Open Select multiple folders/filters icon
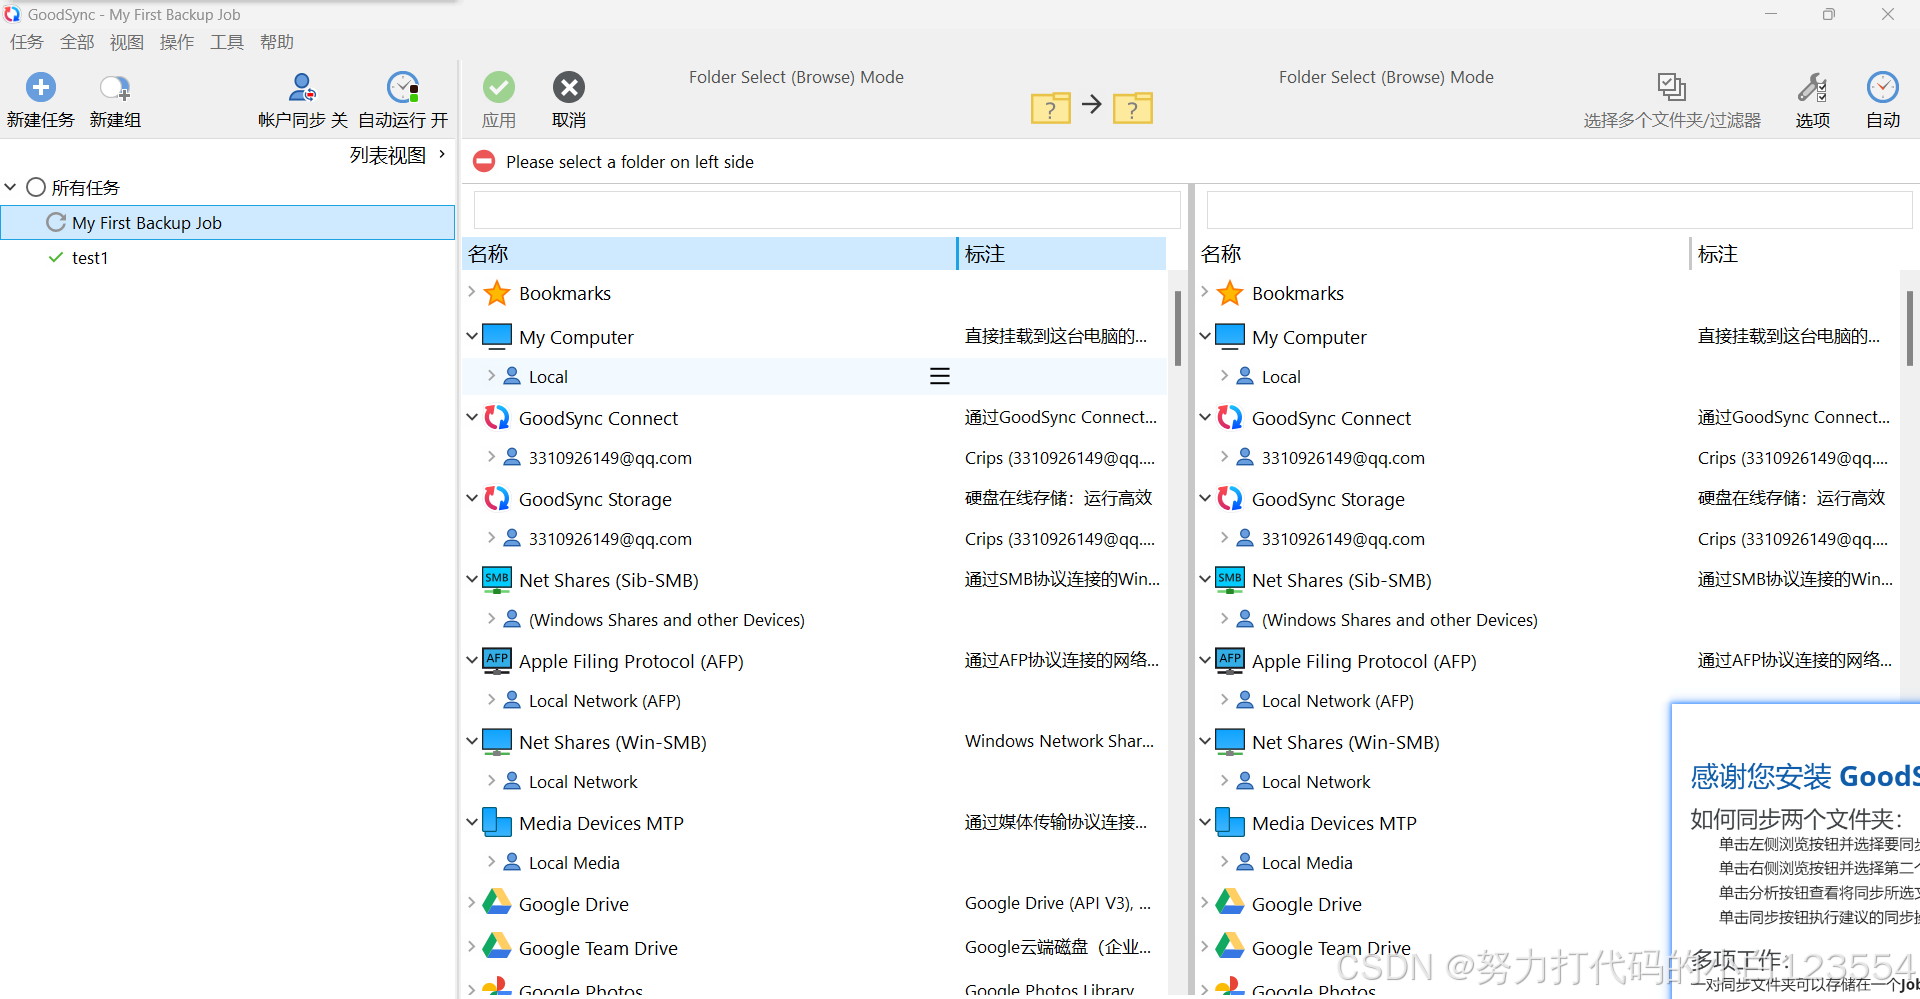 point(1671,87)
